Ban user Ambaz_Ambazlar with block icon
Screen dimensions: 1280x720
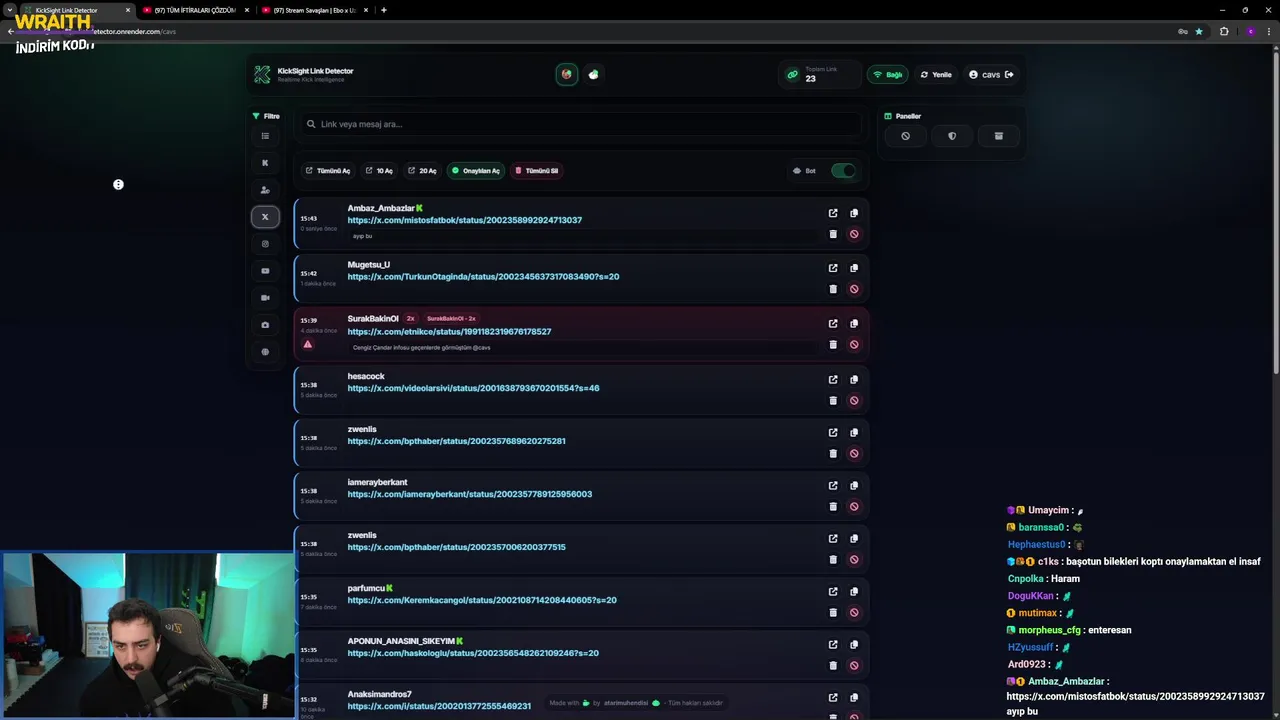click(854, 234)
